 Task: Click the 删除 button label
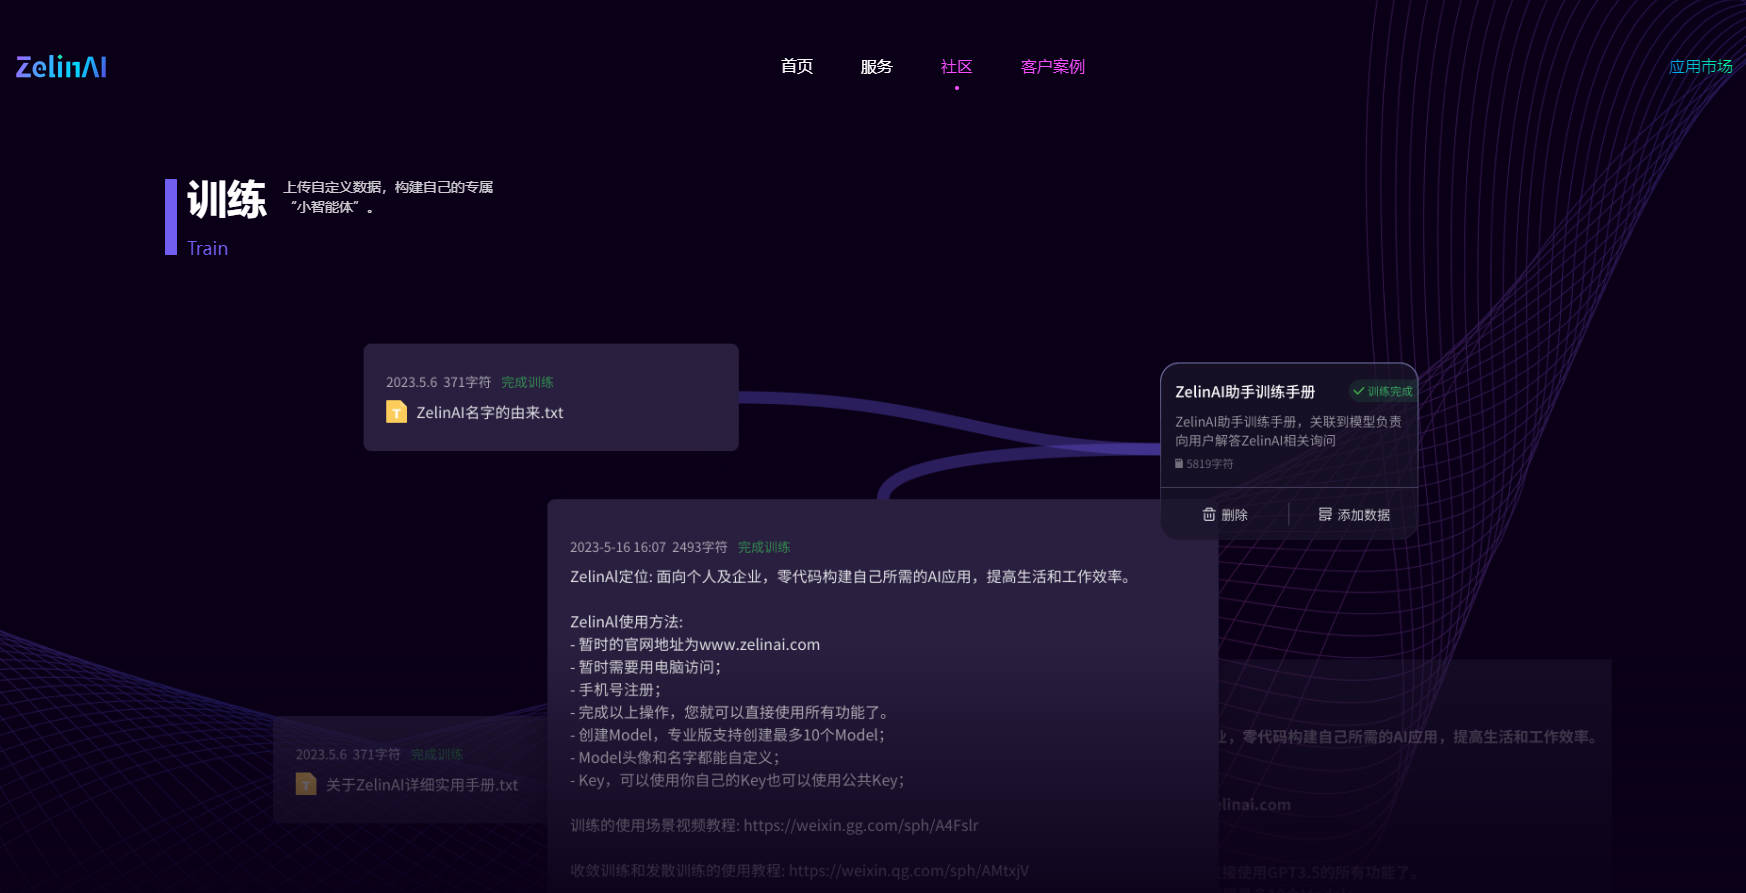tap(1234, 515)
